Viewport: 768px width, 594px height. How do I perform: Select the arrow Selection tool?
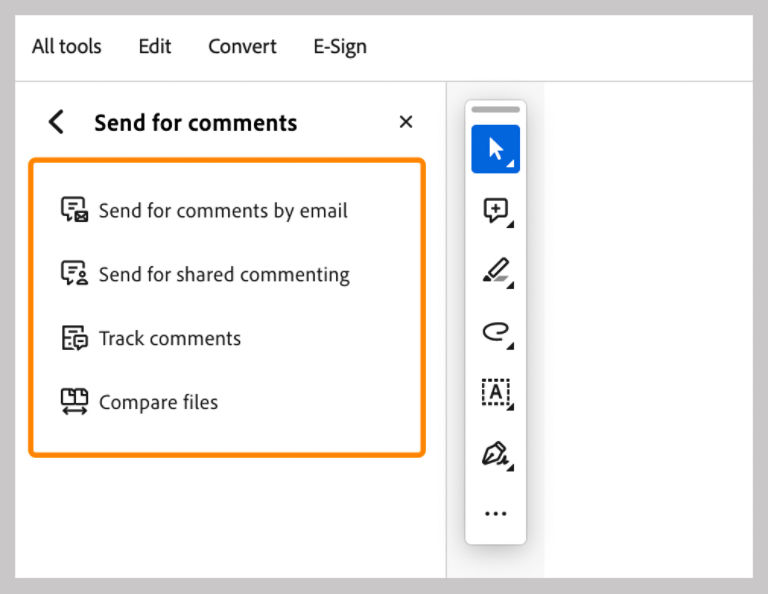pos(496,149)
